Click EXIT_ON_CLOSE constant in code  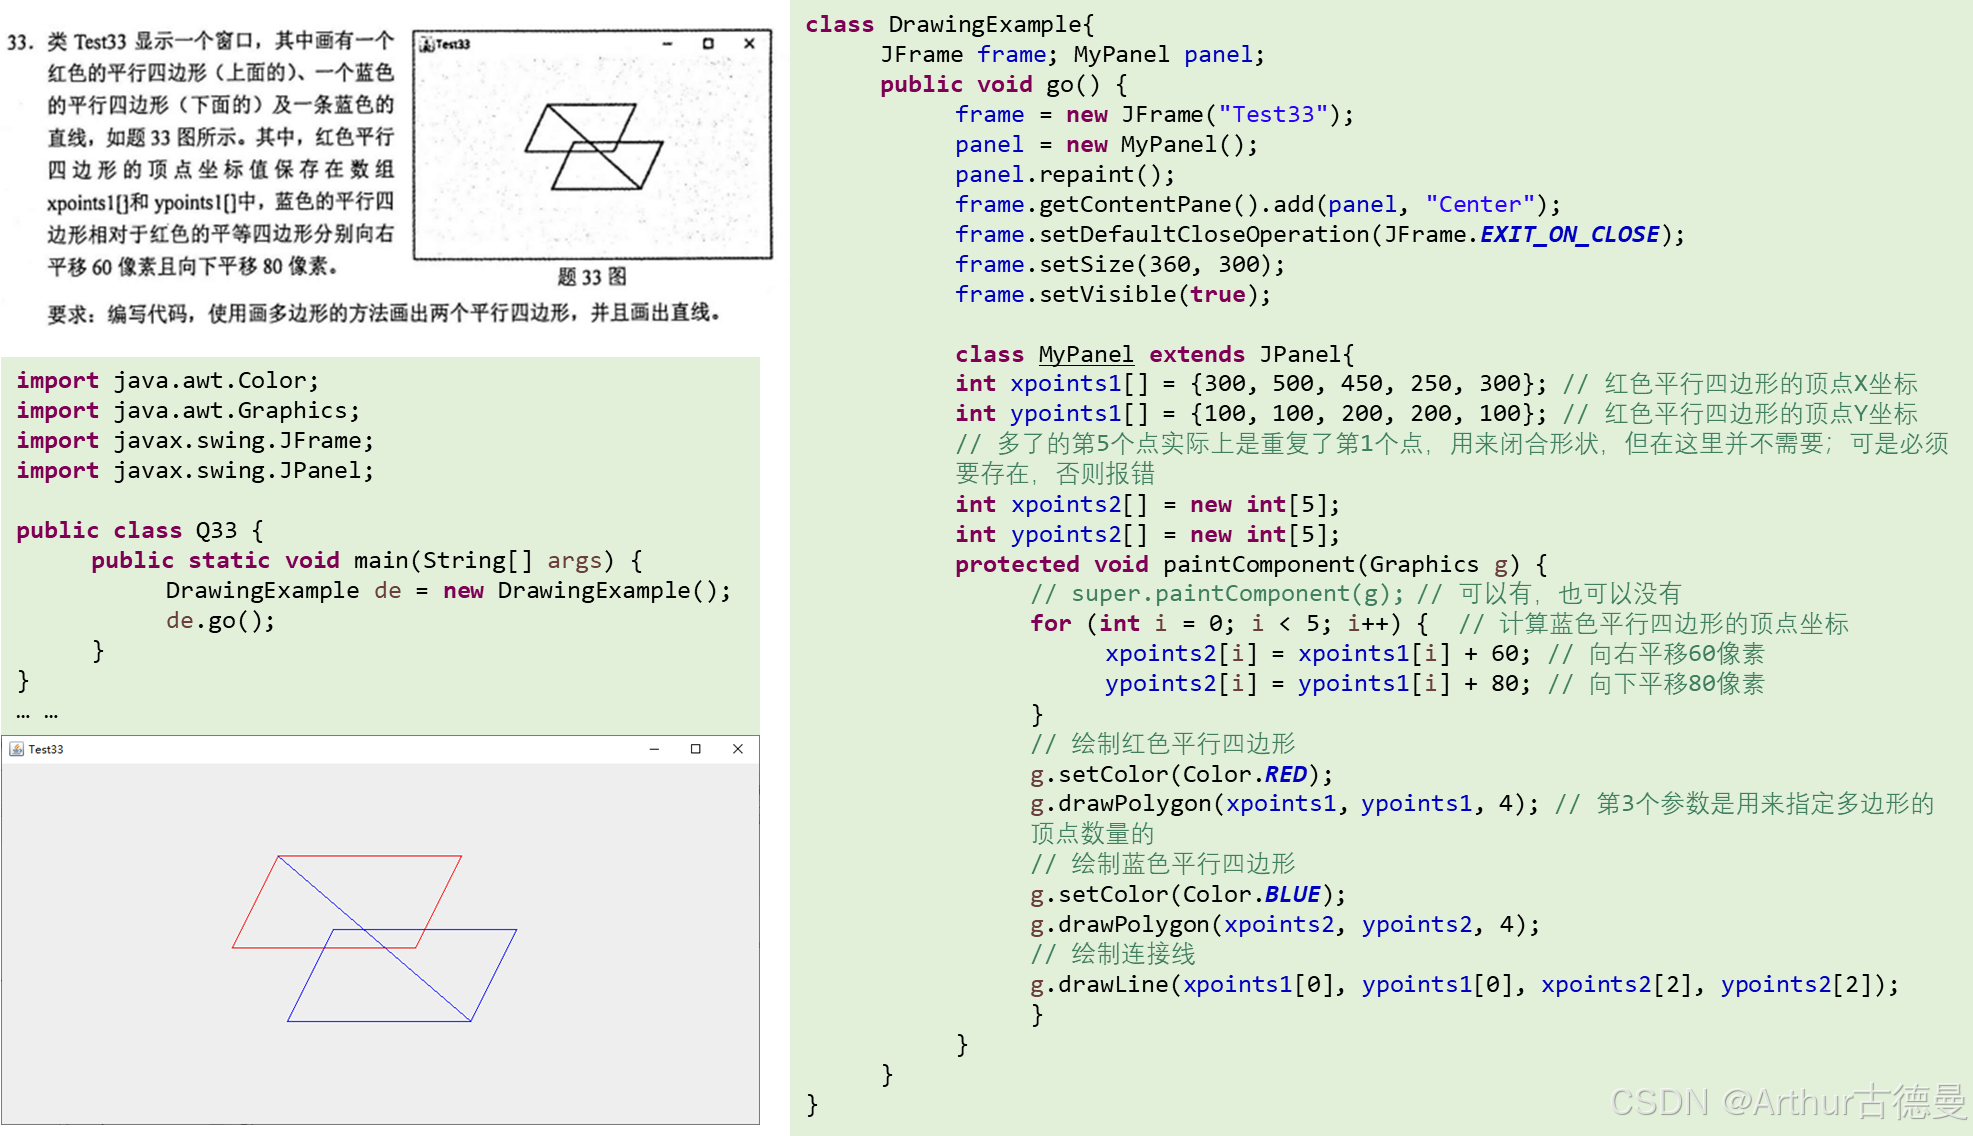click(x=1569, y=234)
